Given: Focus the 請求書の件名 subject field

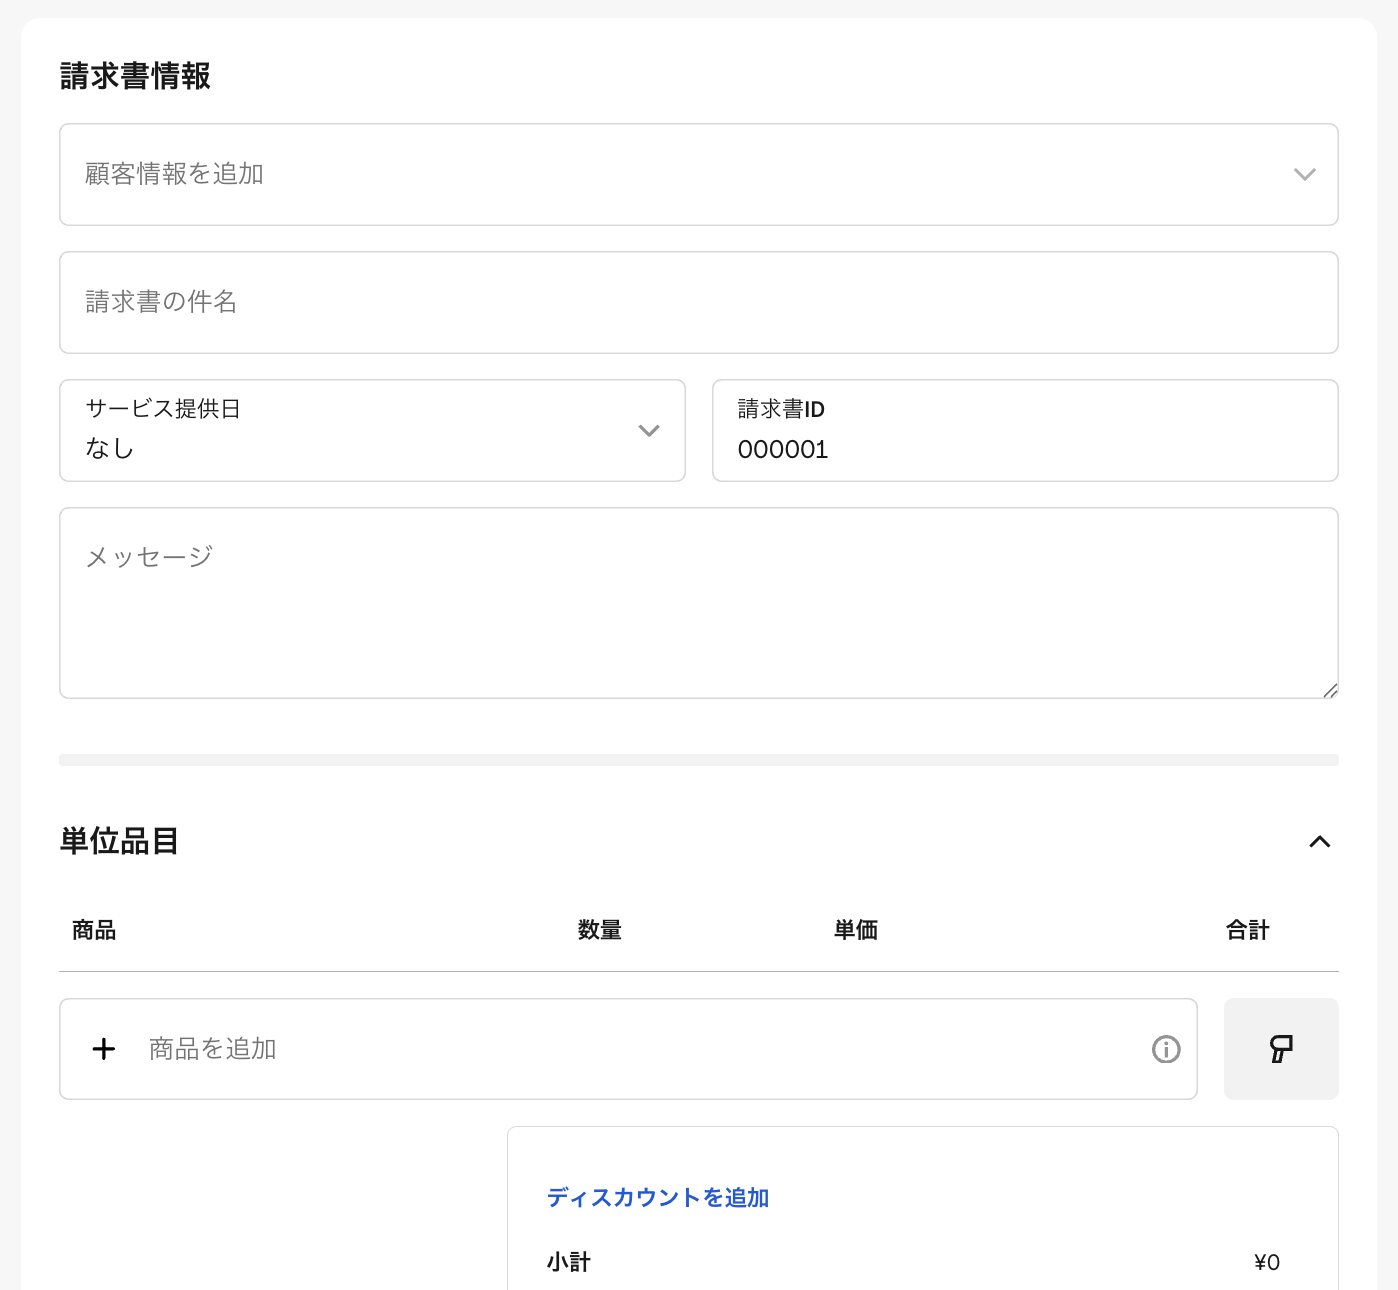Looking at the screenshot, I should click(x=698, y=302).
